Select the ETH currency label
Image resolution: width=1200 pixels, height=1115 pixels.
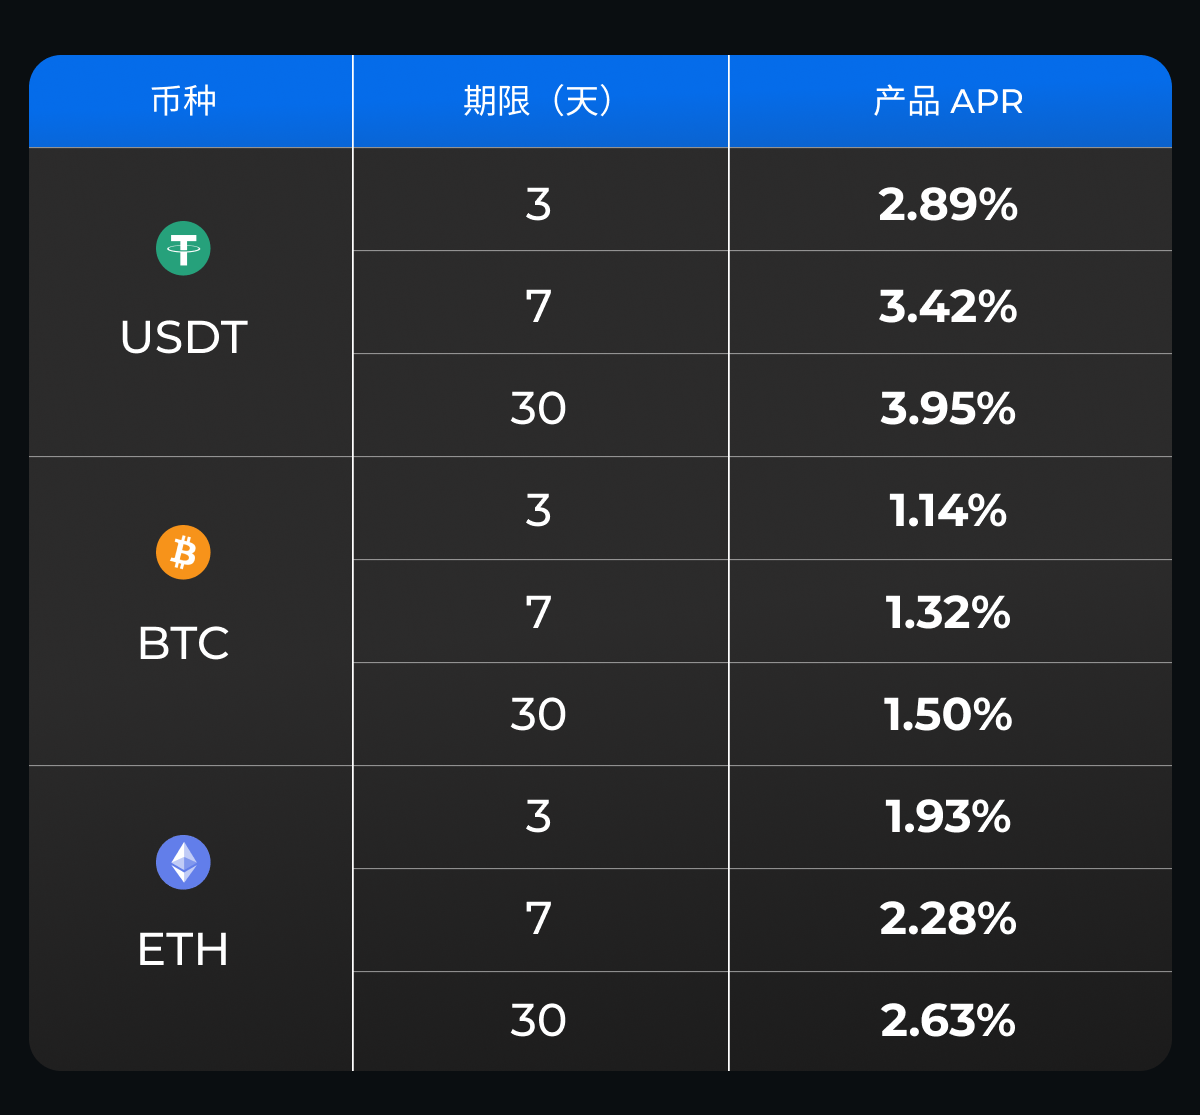[183, 949]
